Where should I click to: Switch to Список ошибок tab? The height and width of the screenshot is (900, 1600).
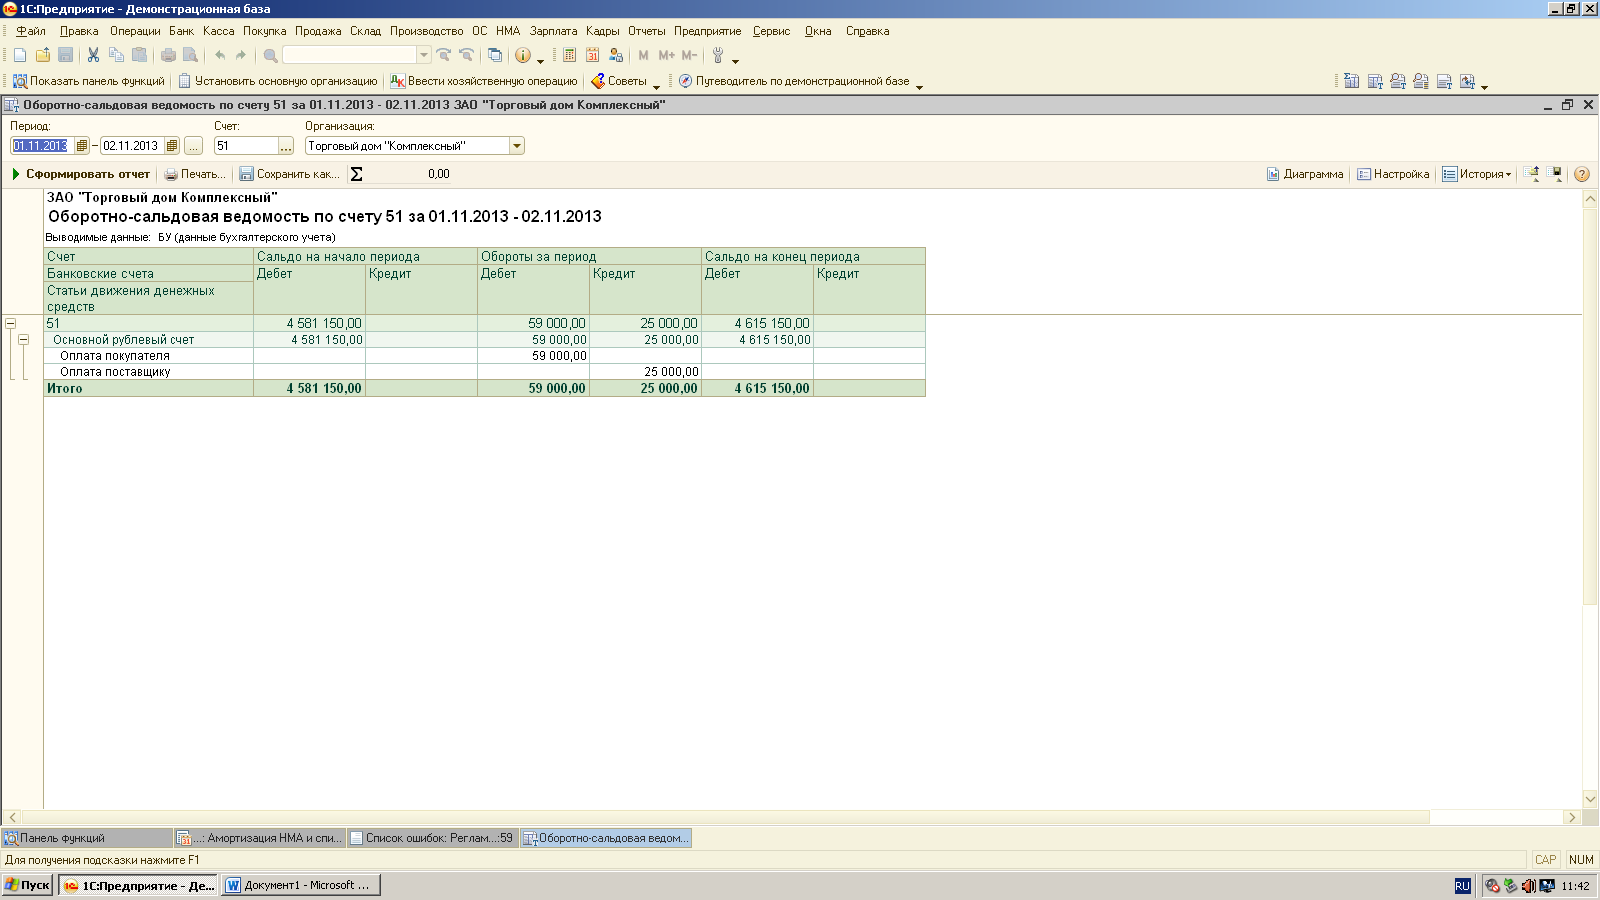(431, 838)
